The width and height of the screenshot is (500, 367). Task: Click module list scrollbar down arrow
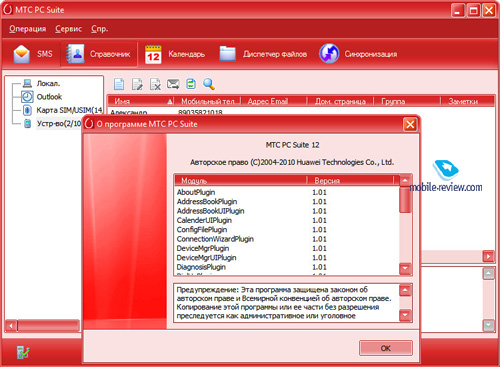click(x=405, y=268)
